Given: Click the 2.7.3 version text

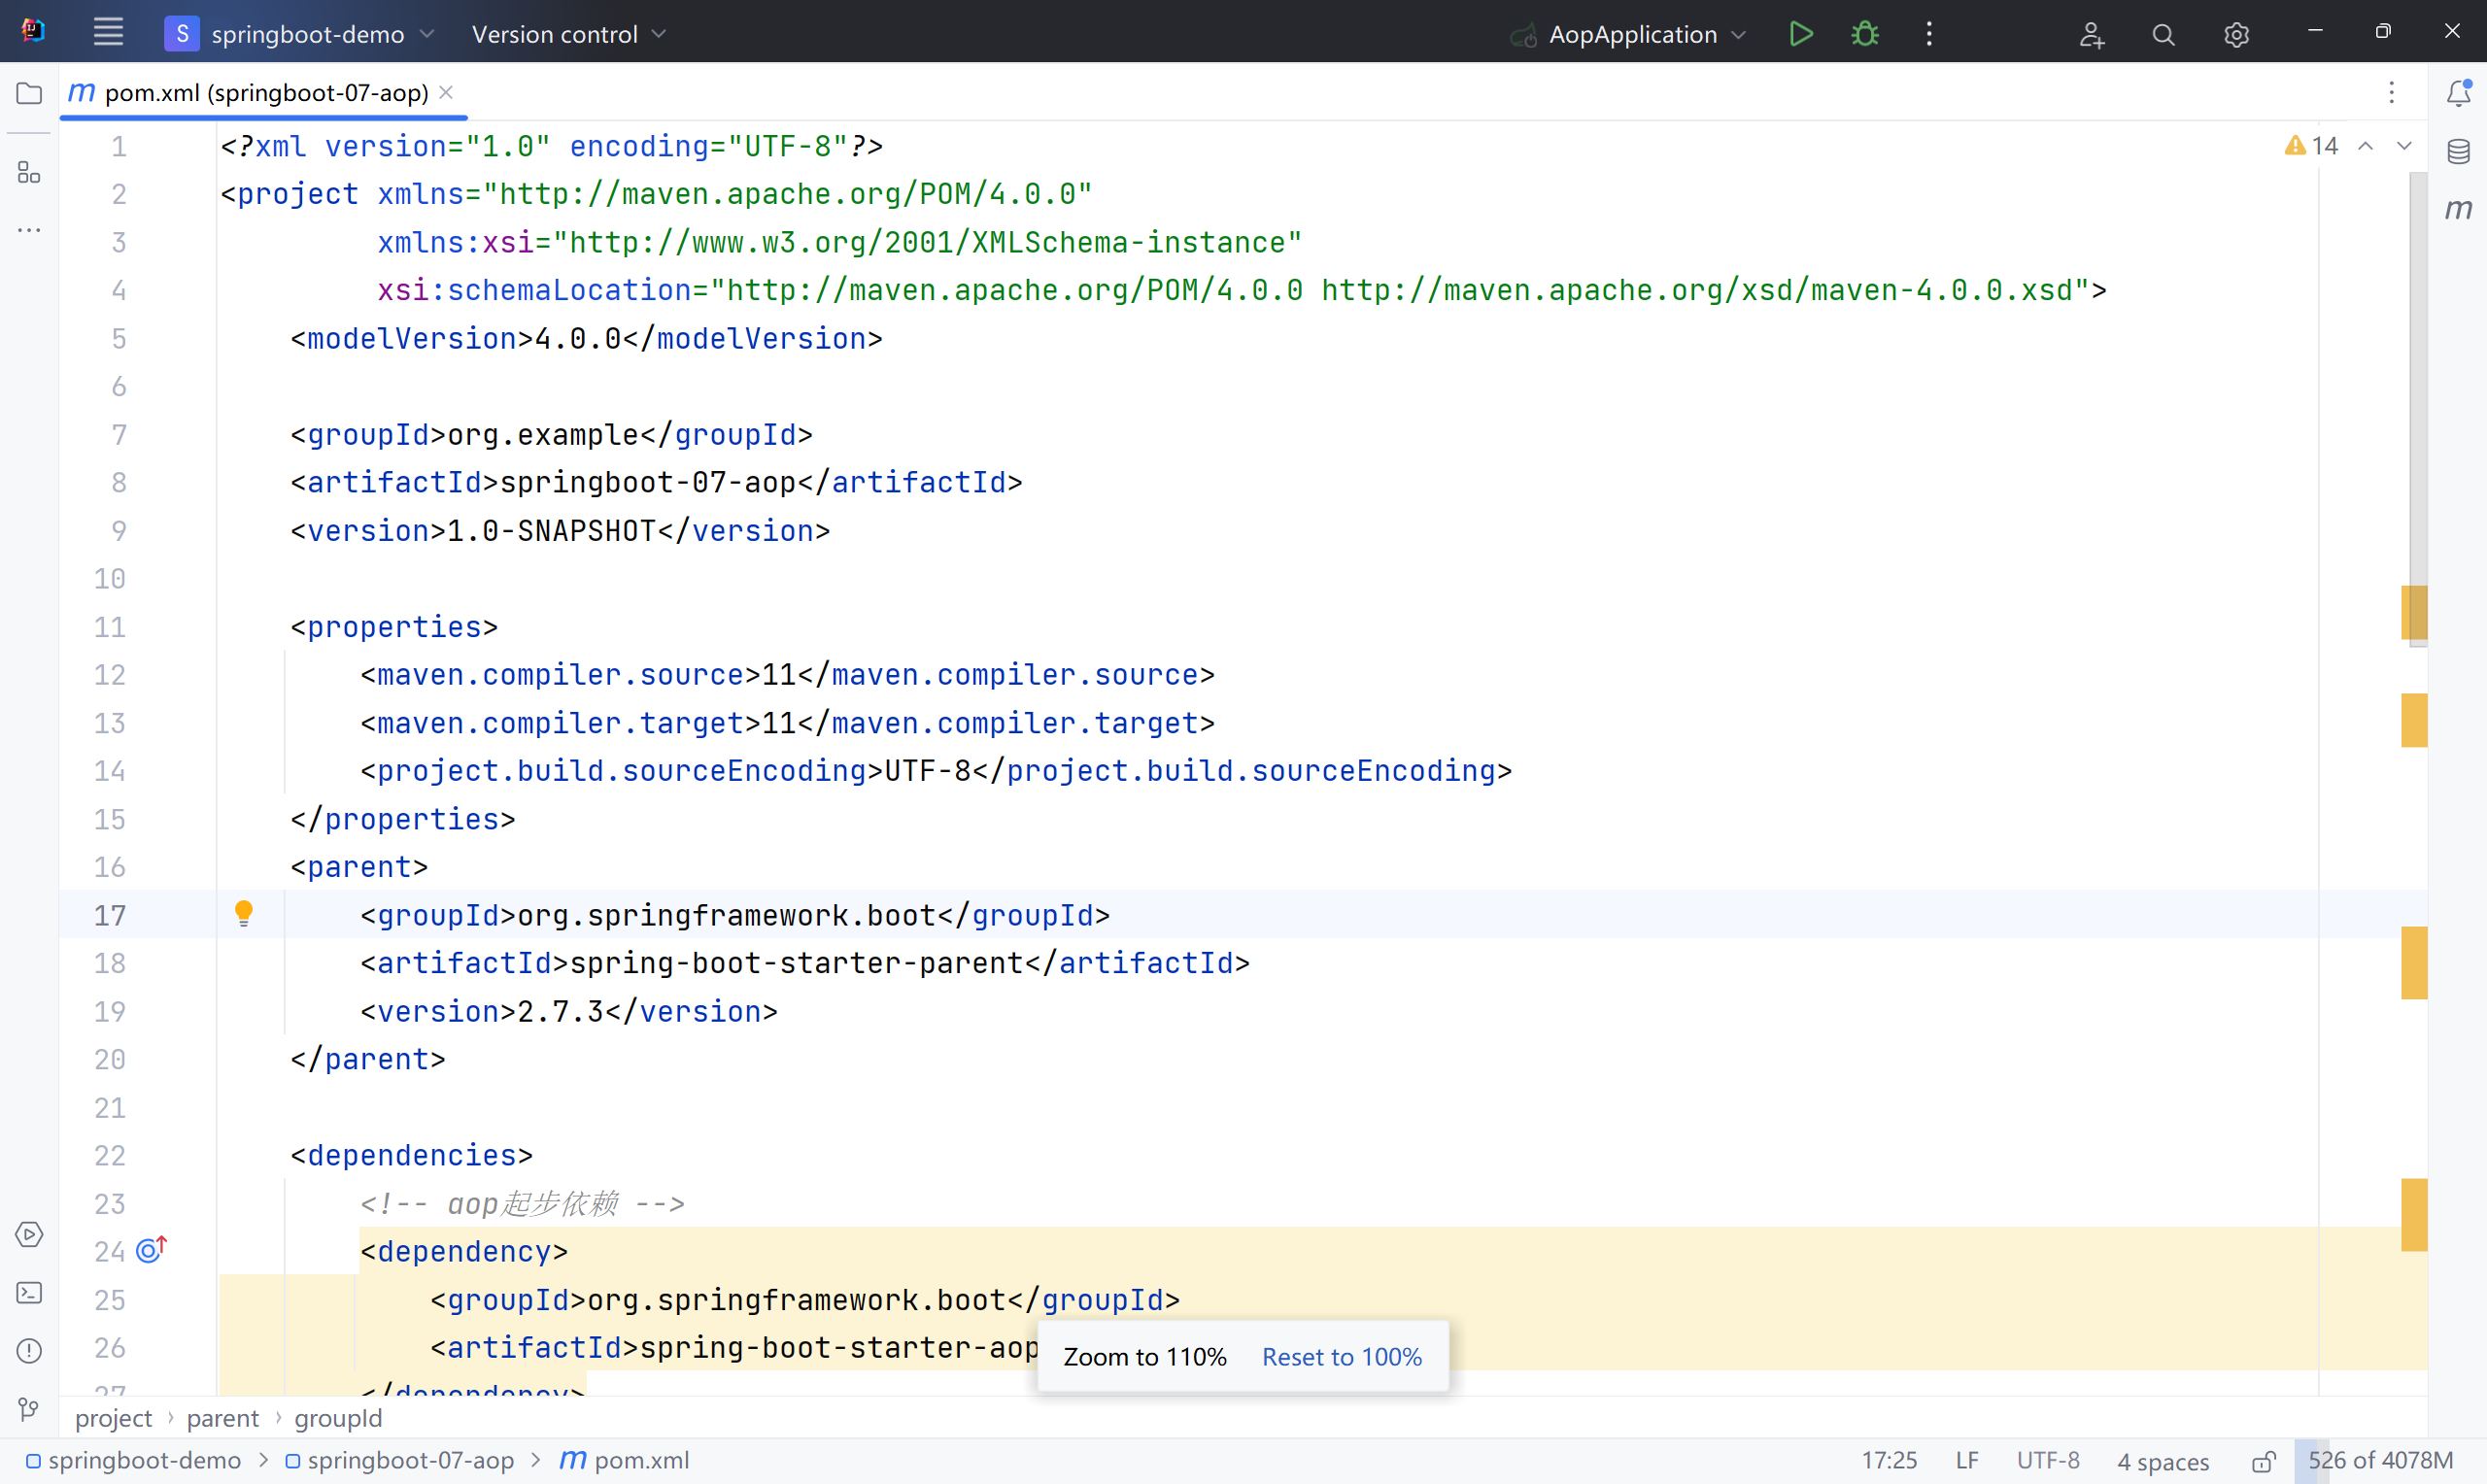Looking at the screenshot, I should (560, 1010).
